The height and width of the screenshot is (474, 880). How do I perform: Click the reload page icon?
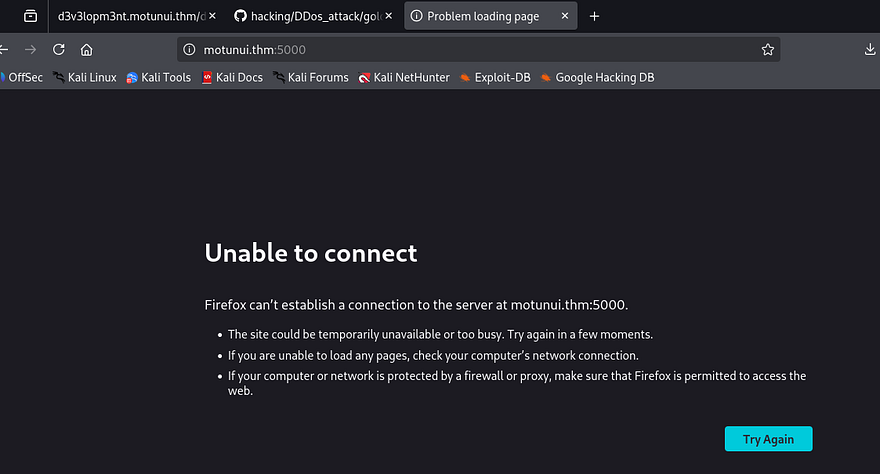click(x=59, y=49)
